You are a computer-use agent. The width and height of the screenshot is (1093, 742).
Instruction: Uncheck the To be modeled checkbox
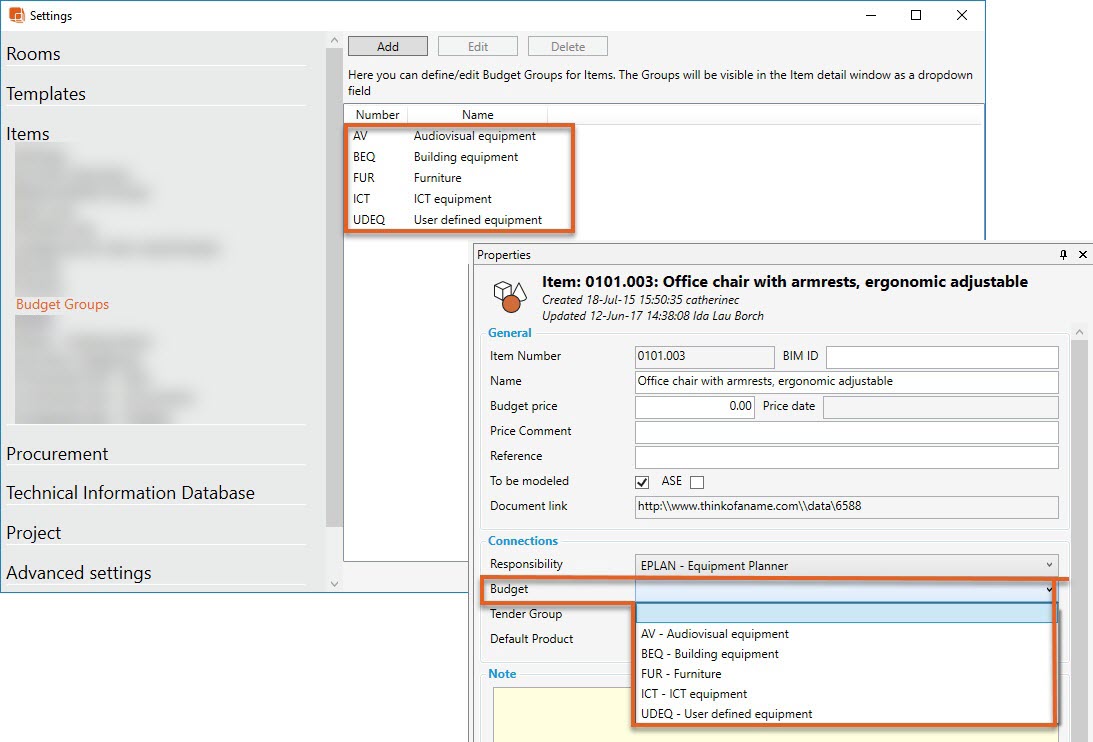pyautogui.click(x=642, y=482)
